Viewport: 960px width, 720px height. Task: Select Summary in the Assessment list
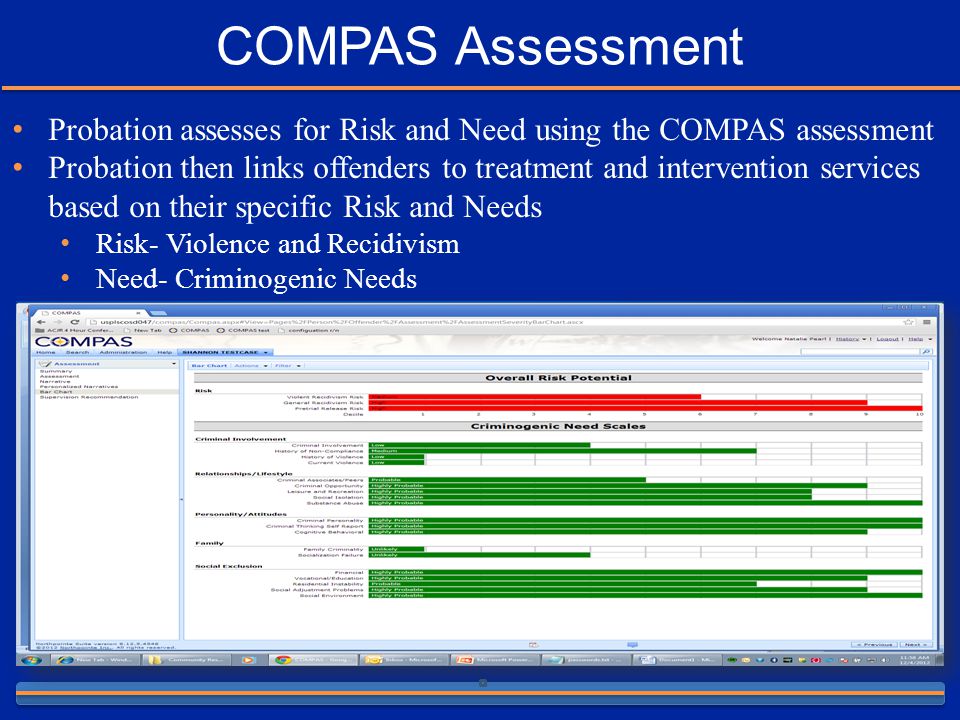click(x=56, y=371)
